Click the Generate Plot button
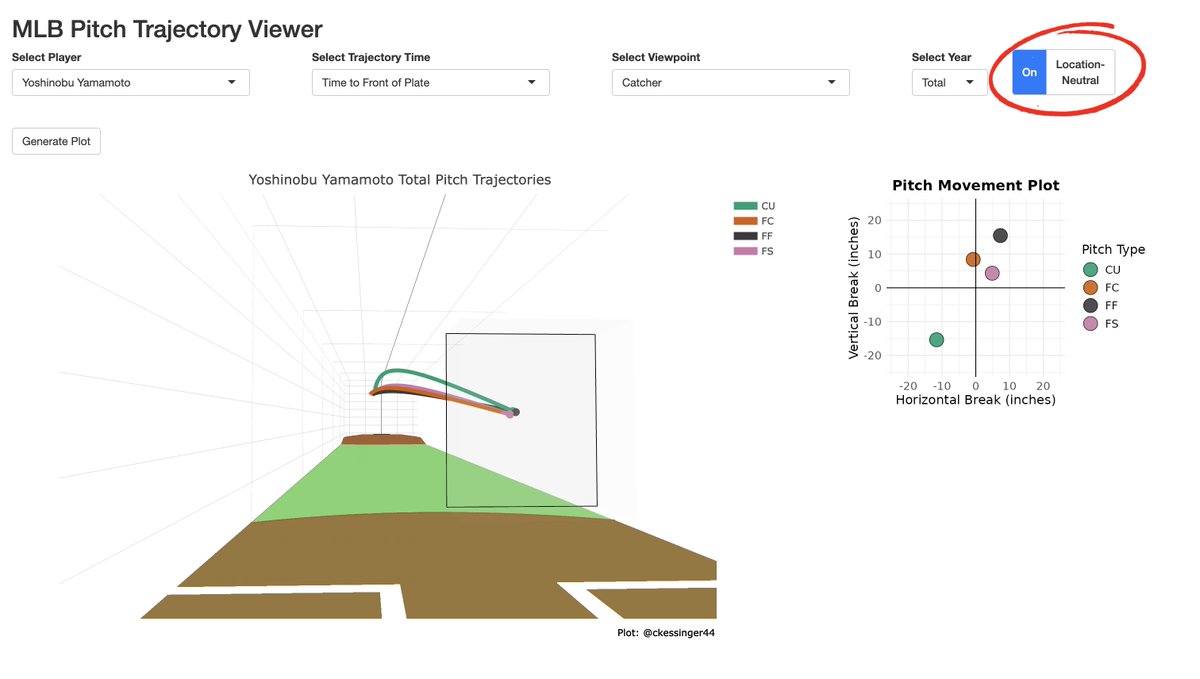1200x679 pixels. pos(56,141)
